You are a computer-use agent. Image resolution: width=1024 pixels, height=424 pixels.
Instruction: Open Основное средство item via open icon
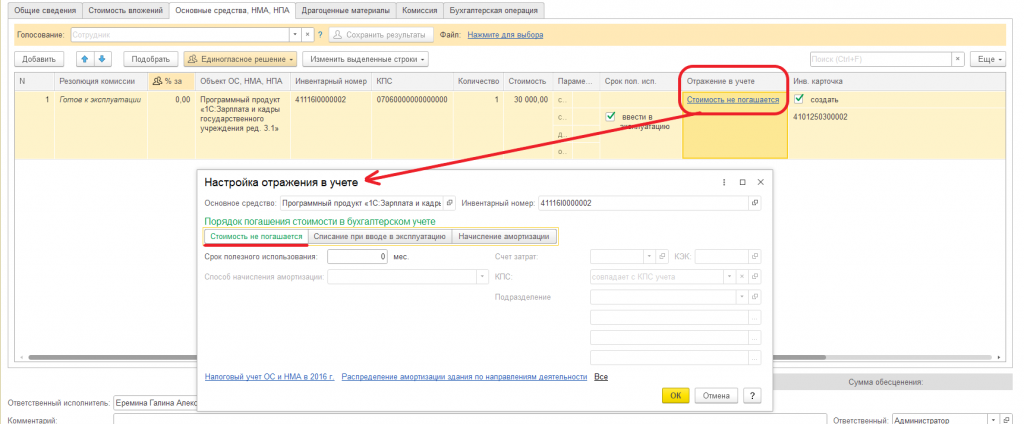(449, 203)
